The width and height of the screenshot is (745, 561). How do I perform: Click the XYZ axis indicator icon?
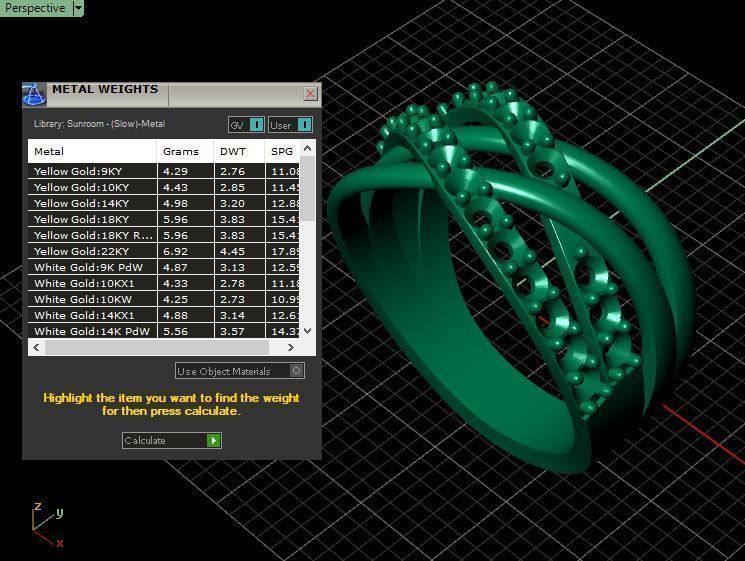tap(47, 524)
